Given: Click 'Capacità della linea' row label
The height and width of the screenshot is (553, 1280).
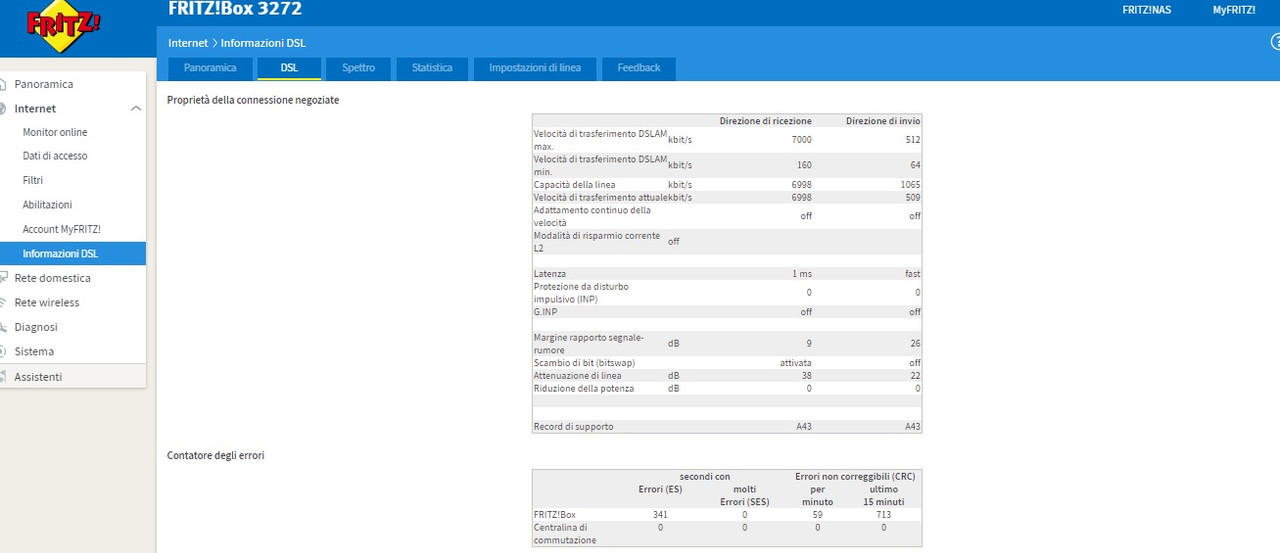Looking at the screenshot, I should pos(574,185).
